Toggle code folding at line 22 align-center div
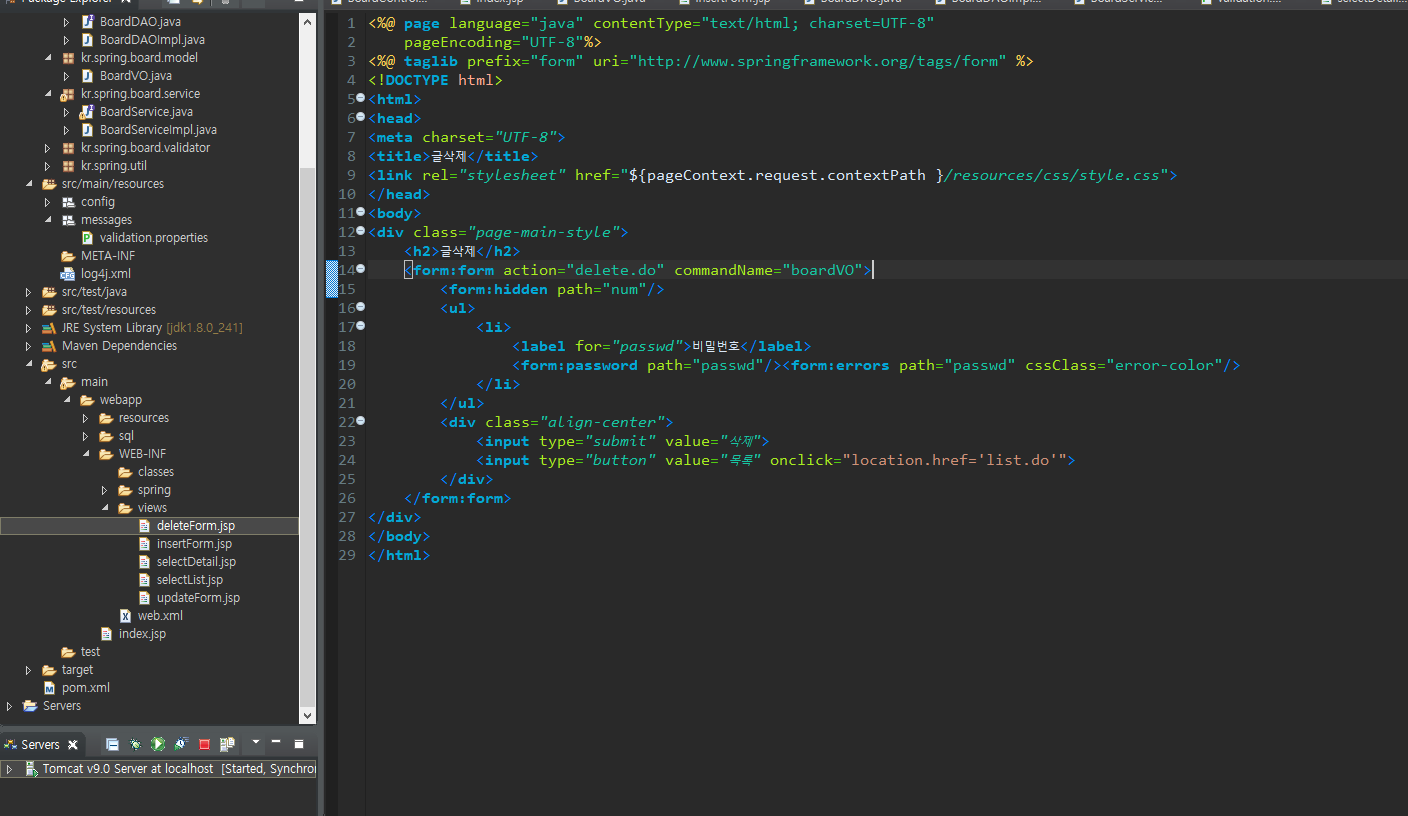This screenshot has width=1408, height=816. tap(361, 422)
